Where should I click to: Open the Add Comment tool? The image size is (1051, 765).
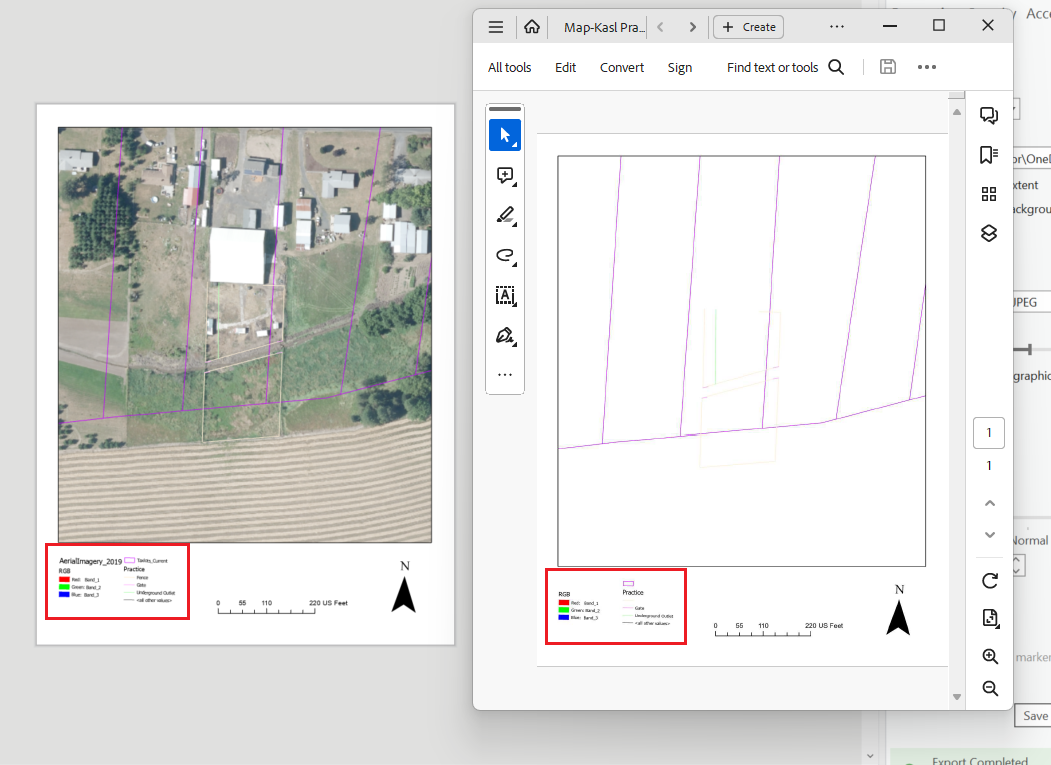505,175
